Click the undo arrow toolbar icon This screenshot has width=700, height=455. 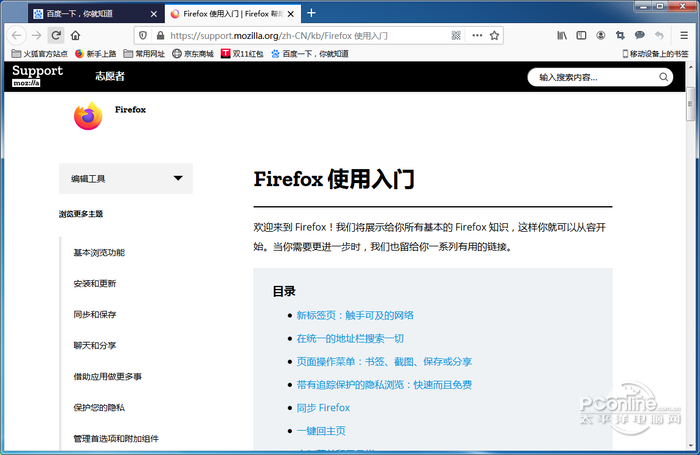click(659, 35)
